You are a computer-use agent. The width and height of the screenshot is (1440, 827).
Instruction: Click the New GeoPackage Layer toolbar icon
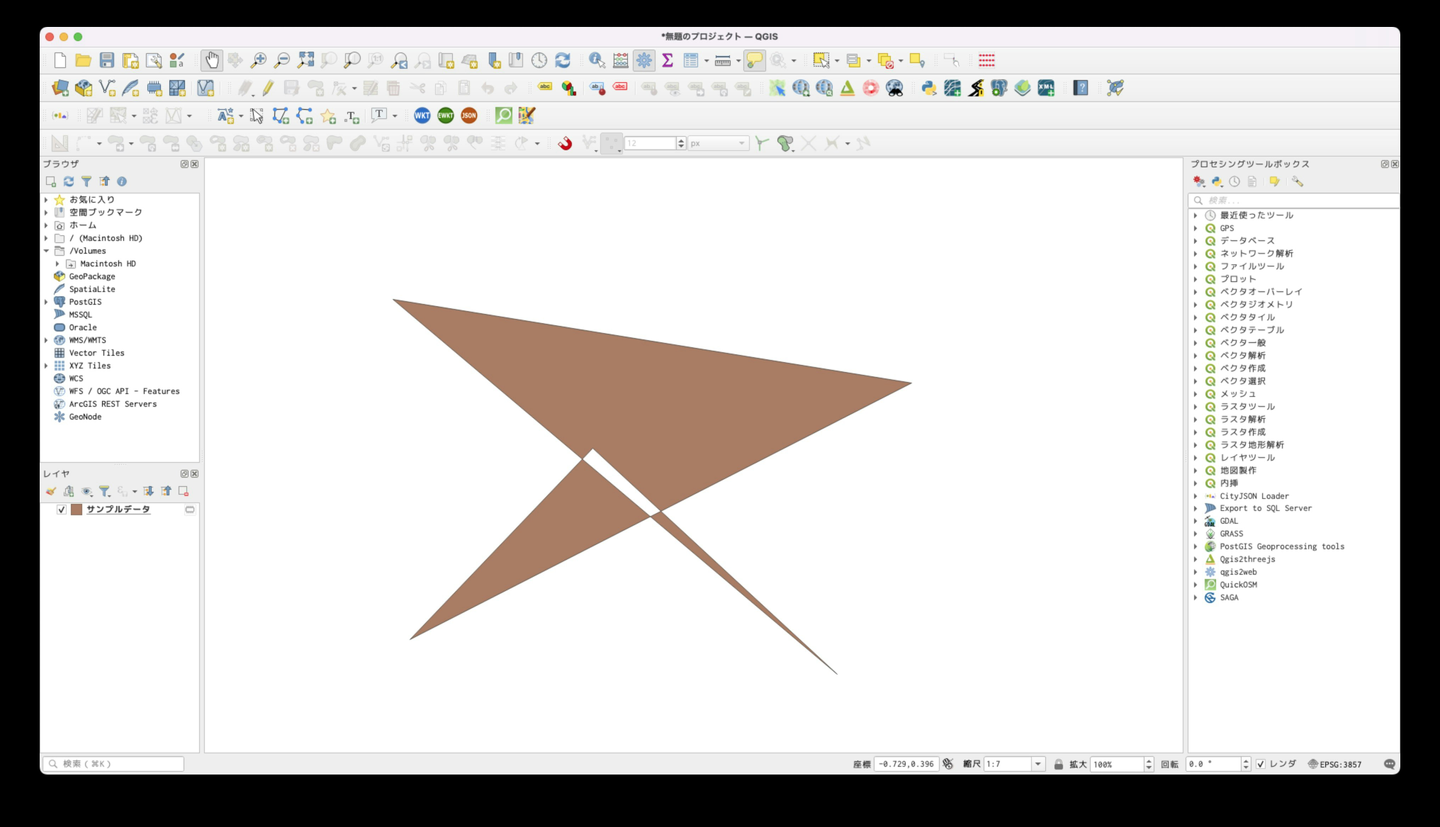pyautogui.click(x=84, y=88)
